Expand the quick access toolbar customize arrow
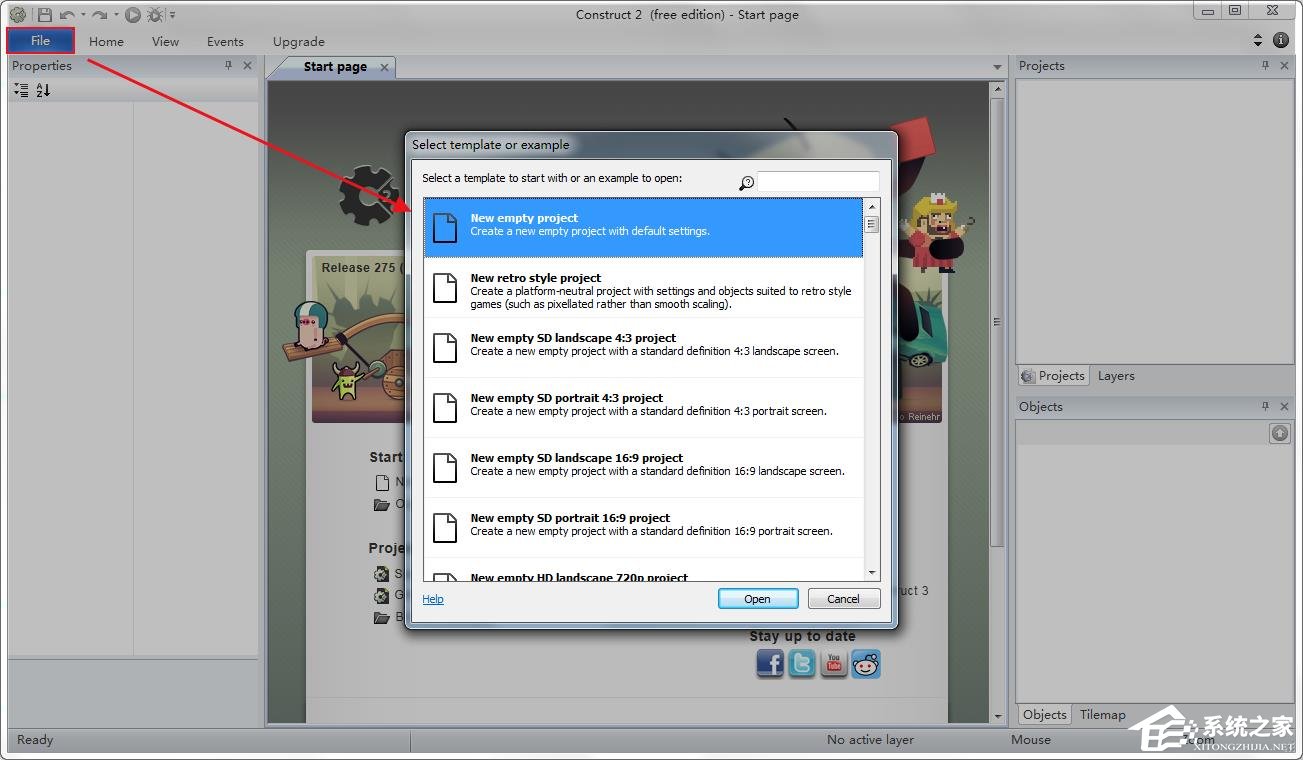The image size is (1303, 760). point(172,15)
